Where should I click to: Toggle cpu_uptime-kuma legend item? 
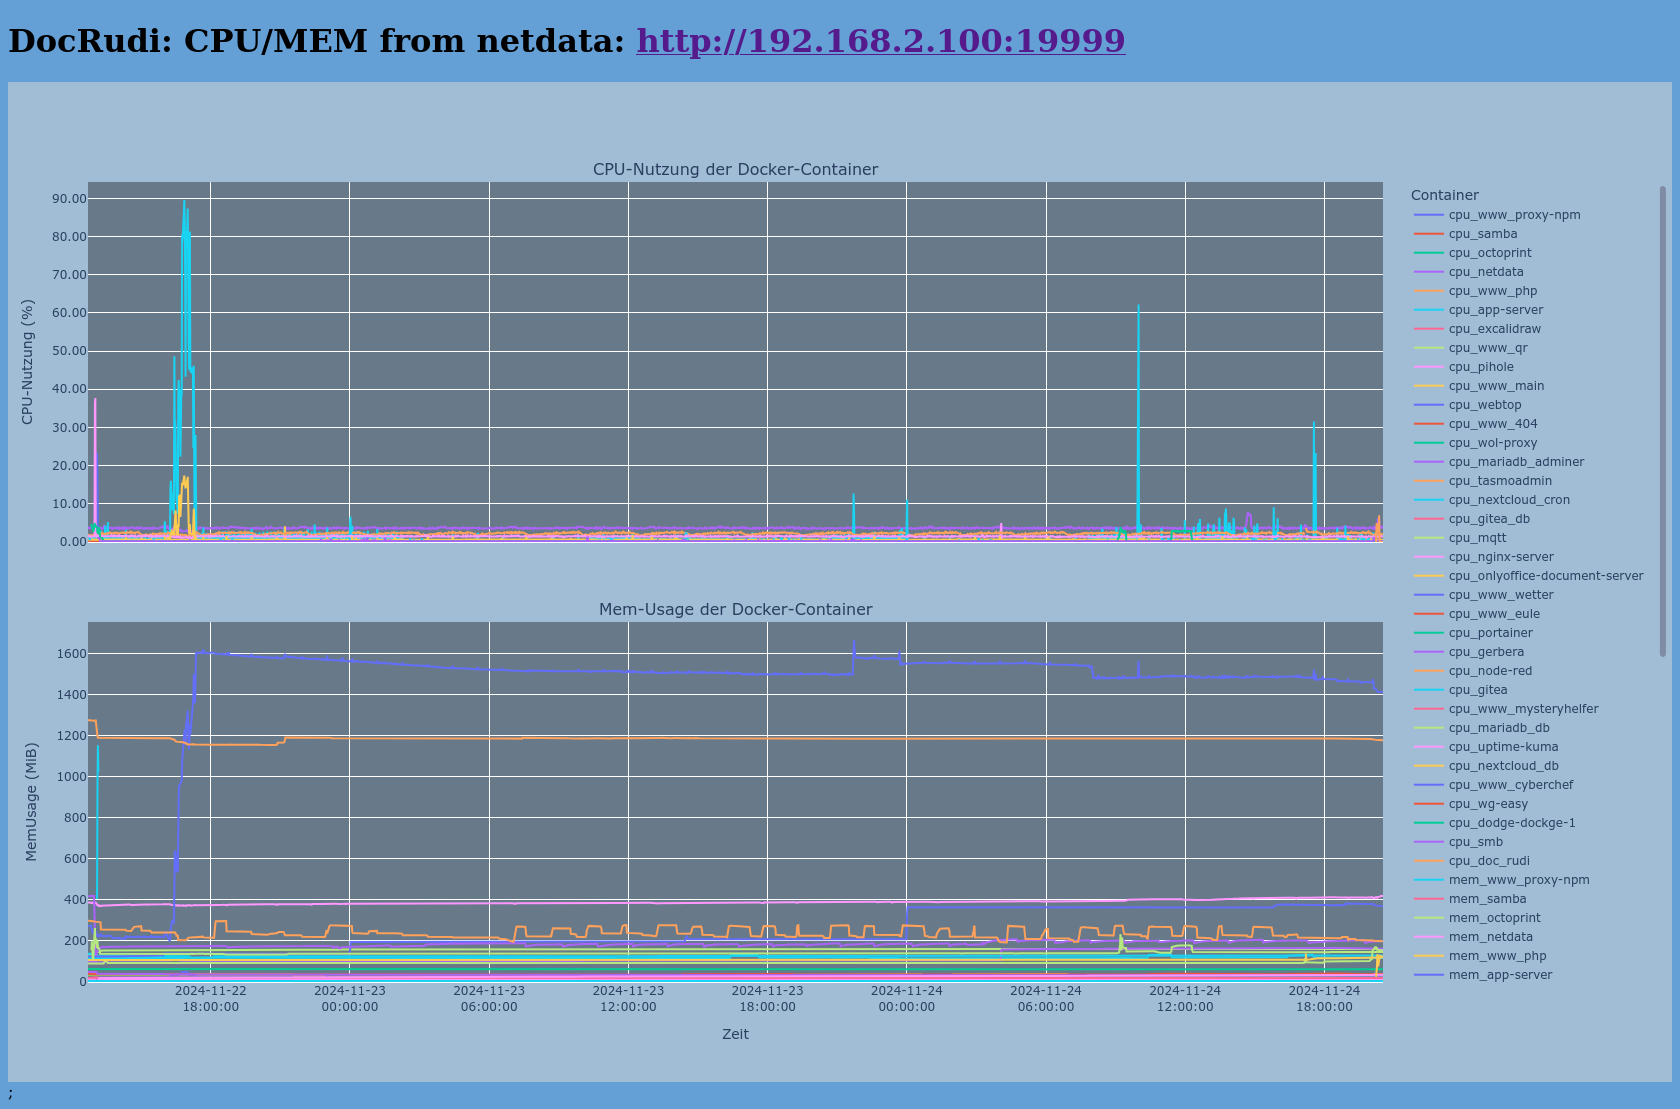[1503, 747]
